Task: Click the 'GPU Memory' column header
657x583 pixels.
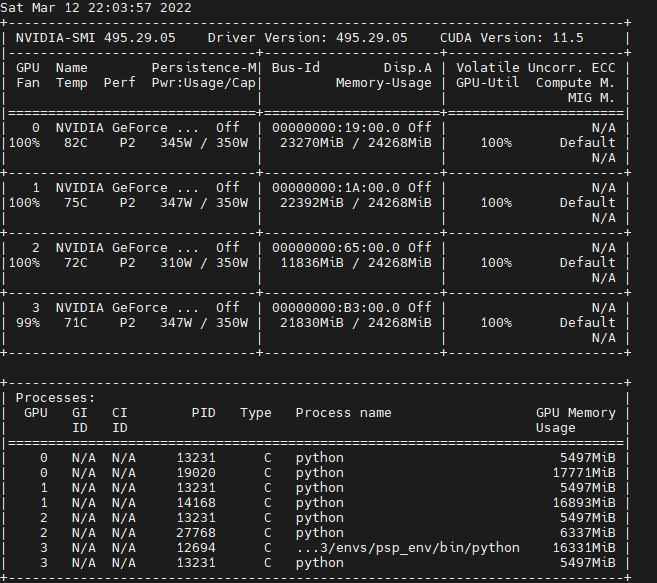Action: pyautogui.click(x=576, y=413)
